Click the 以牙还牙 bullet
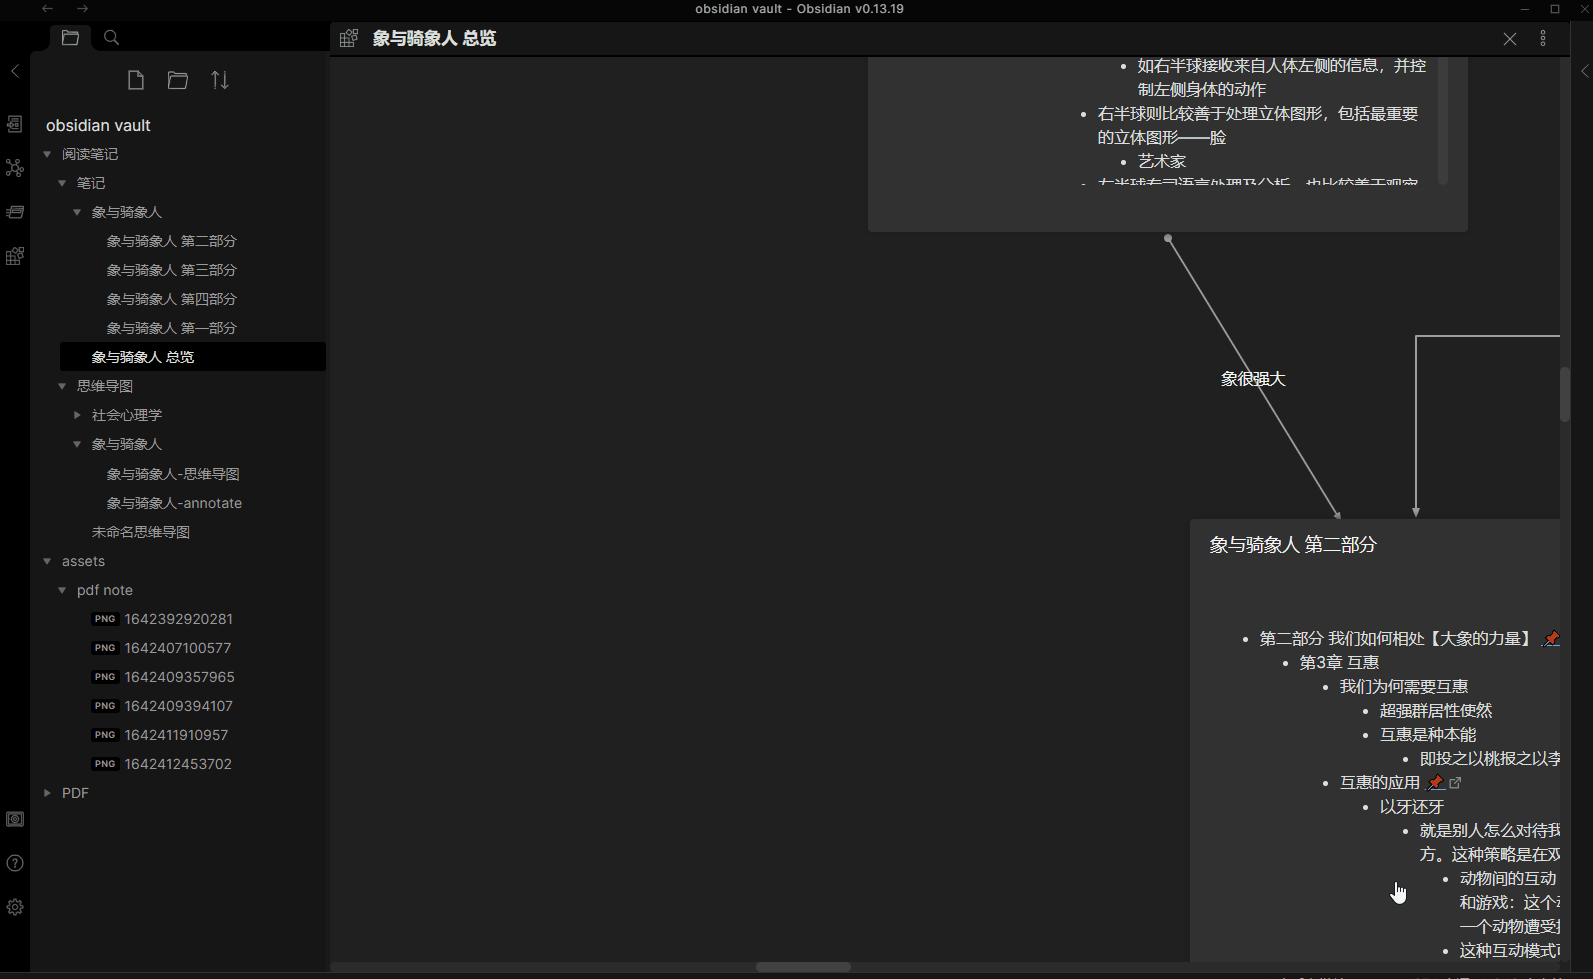Screen dimensions: 1593x979 (x=1412, y=807)
